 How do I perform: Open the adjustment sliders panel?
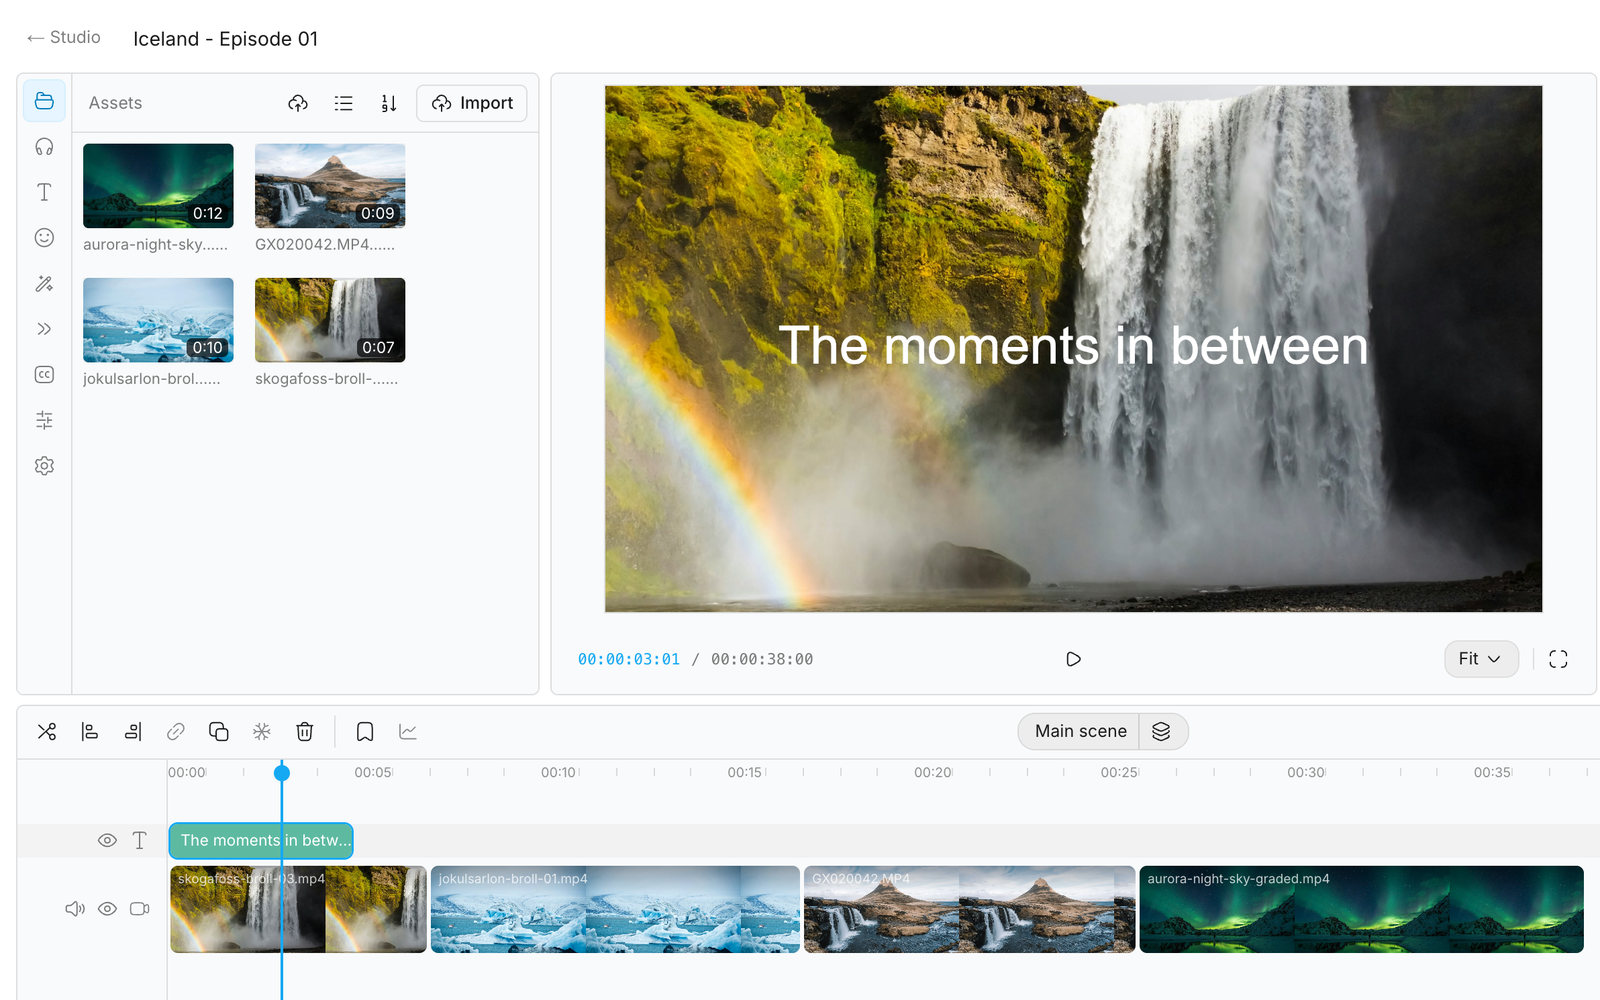pyautogui.click(x=44, y=420)
